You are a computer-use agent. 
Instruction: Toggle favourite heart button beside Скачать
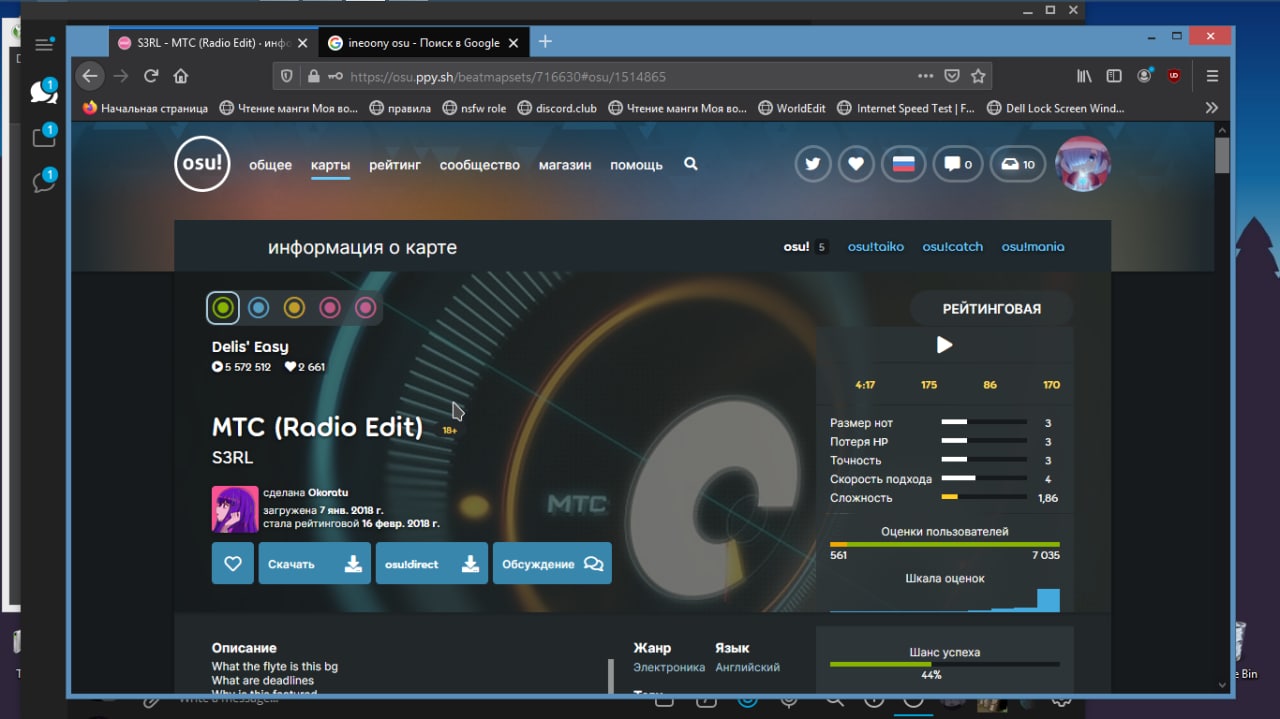(233, 563)
